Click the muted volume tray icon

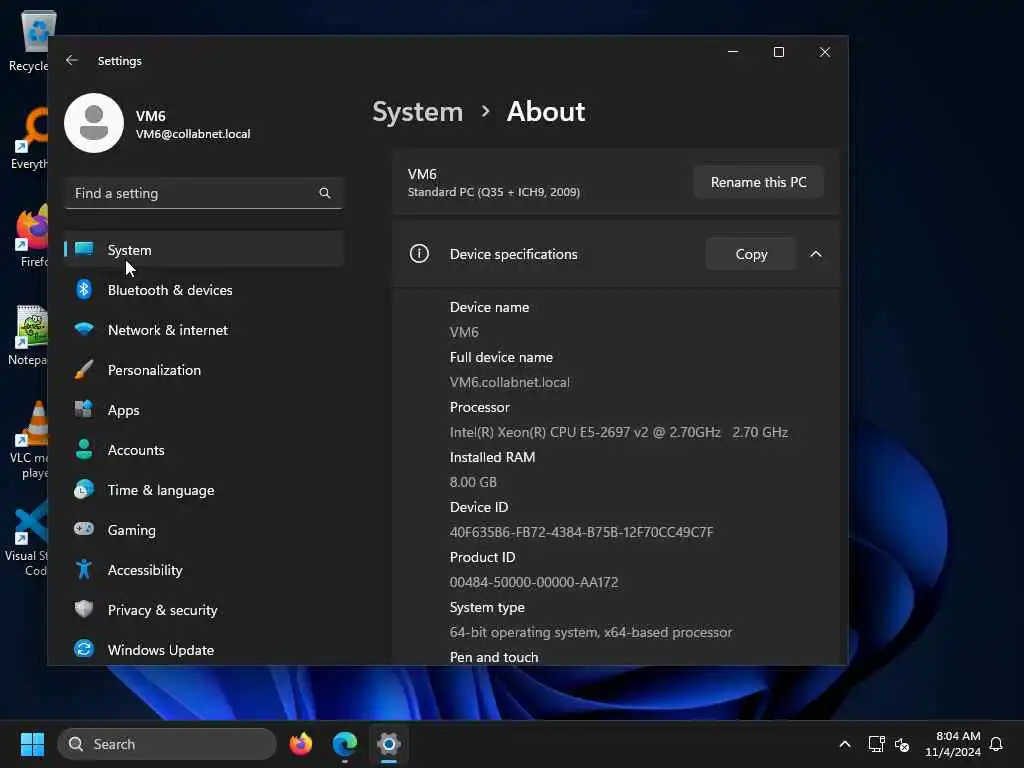click(x=903, y=744)
